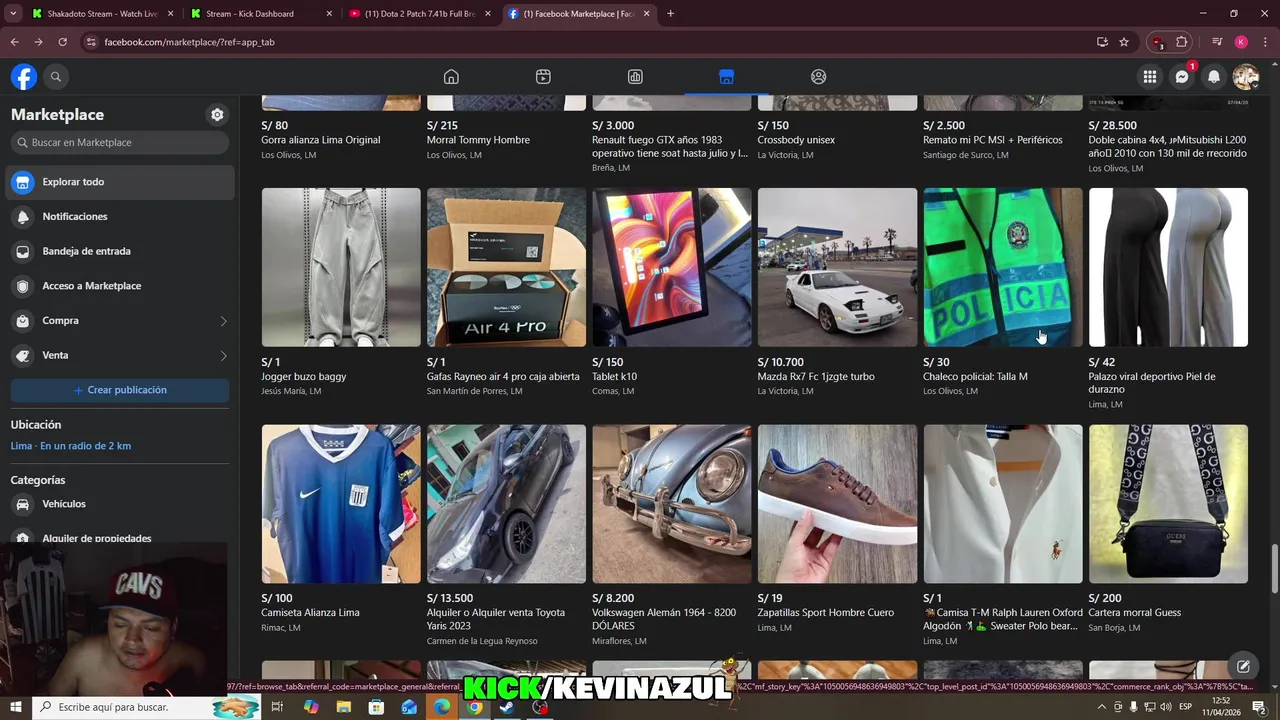Open Camisa Ralph Lauren Oxford photo
Image resolution: width=1280 pixels, height=720 pixels.
1003,504
